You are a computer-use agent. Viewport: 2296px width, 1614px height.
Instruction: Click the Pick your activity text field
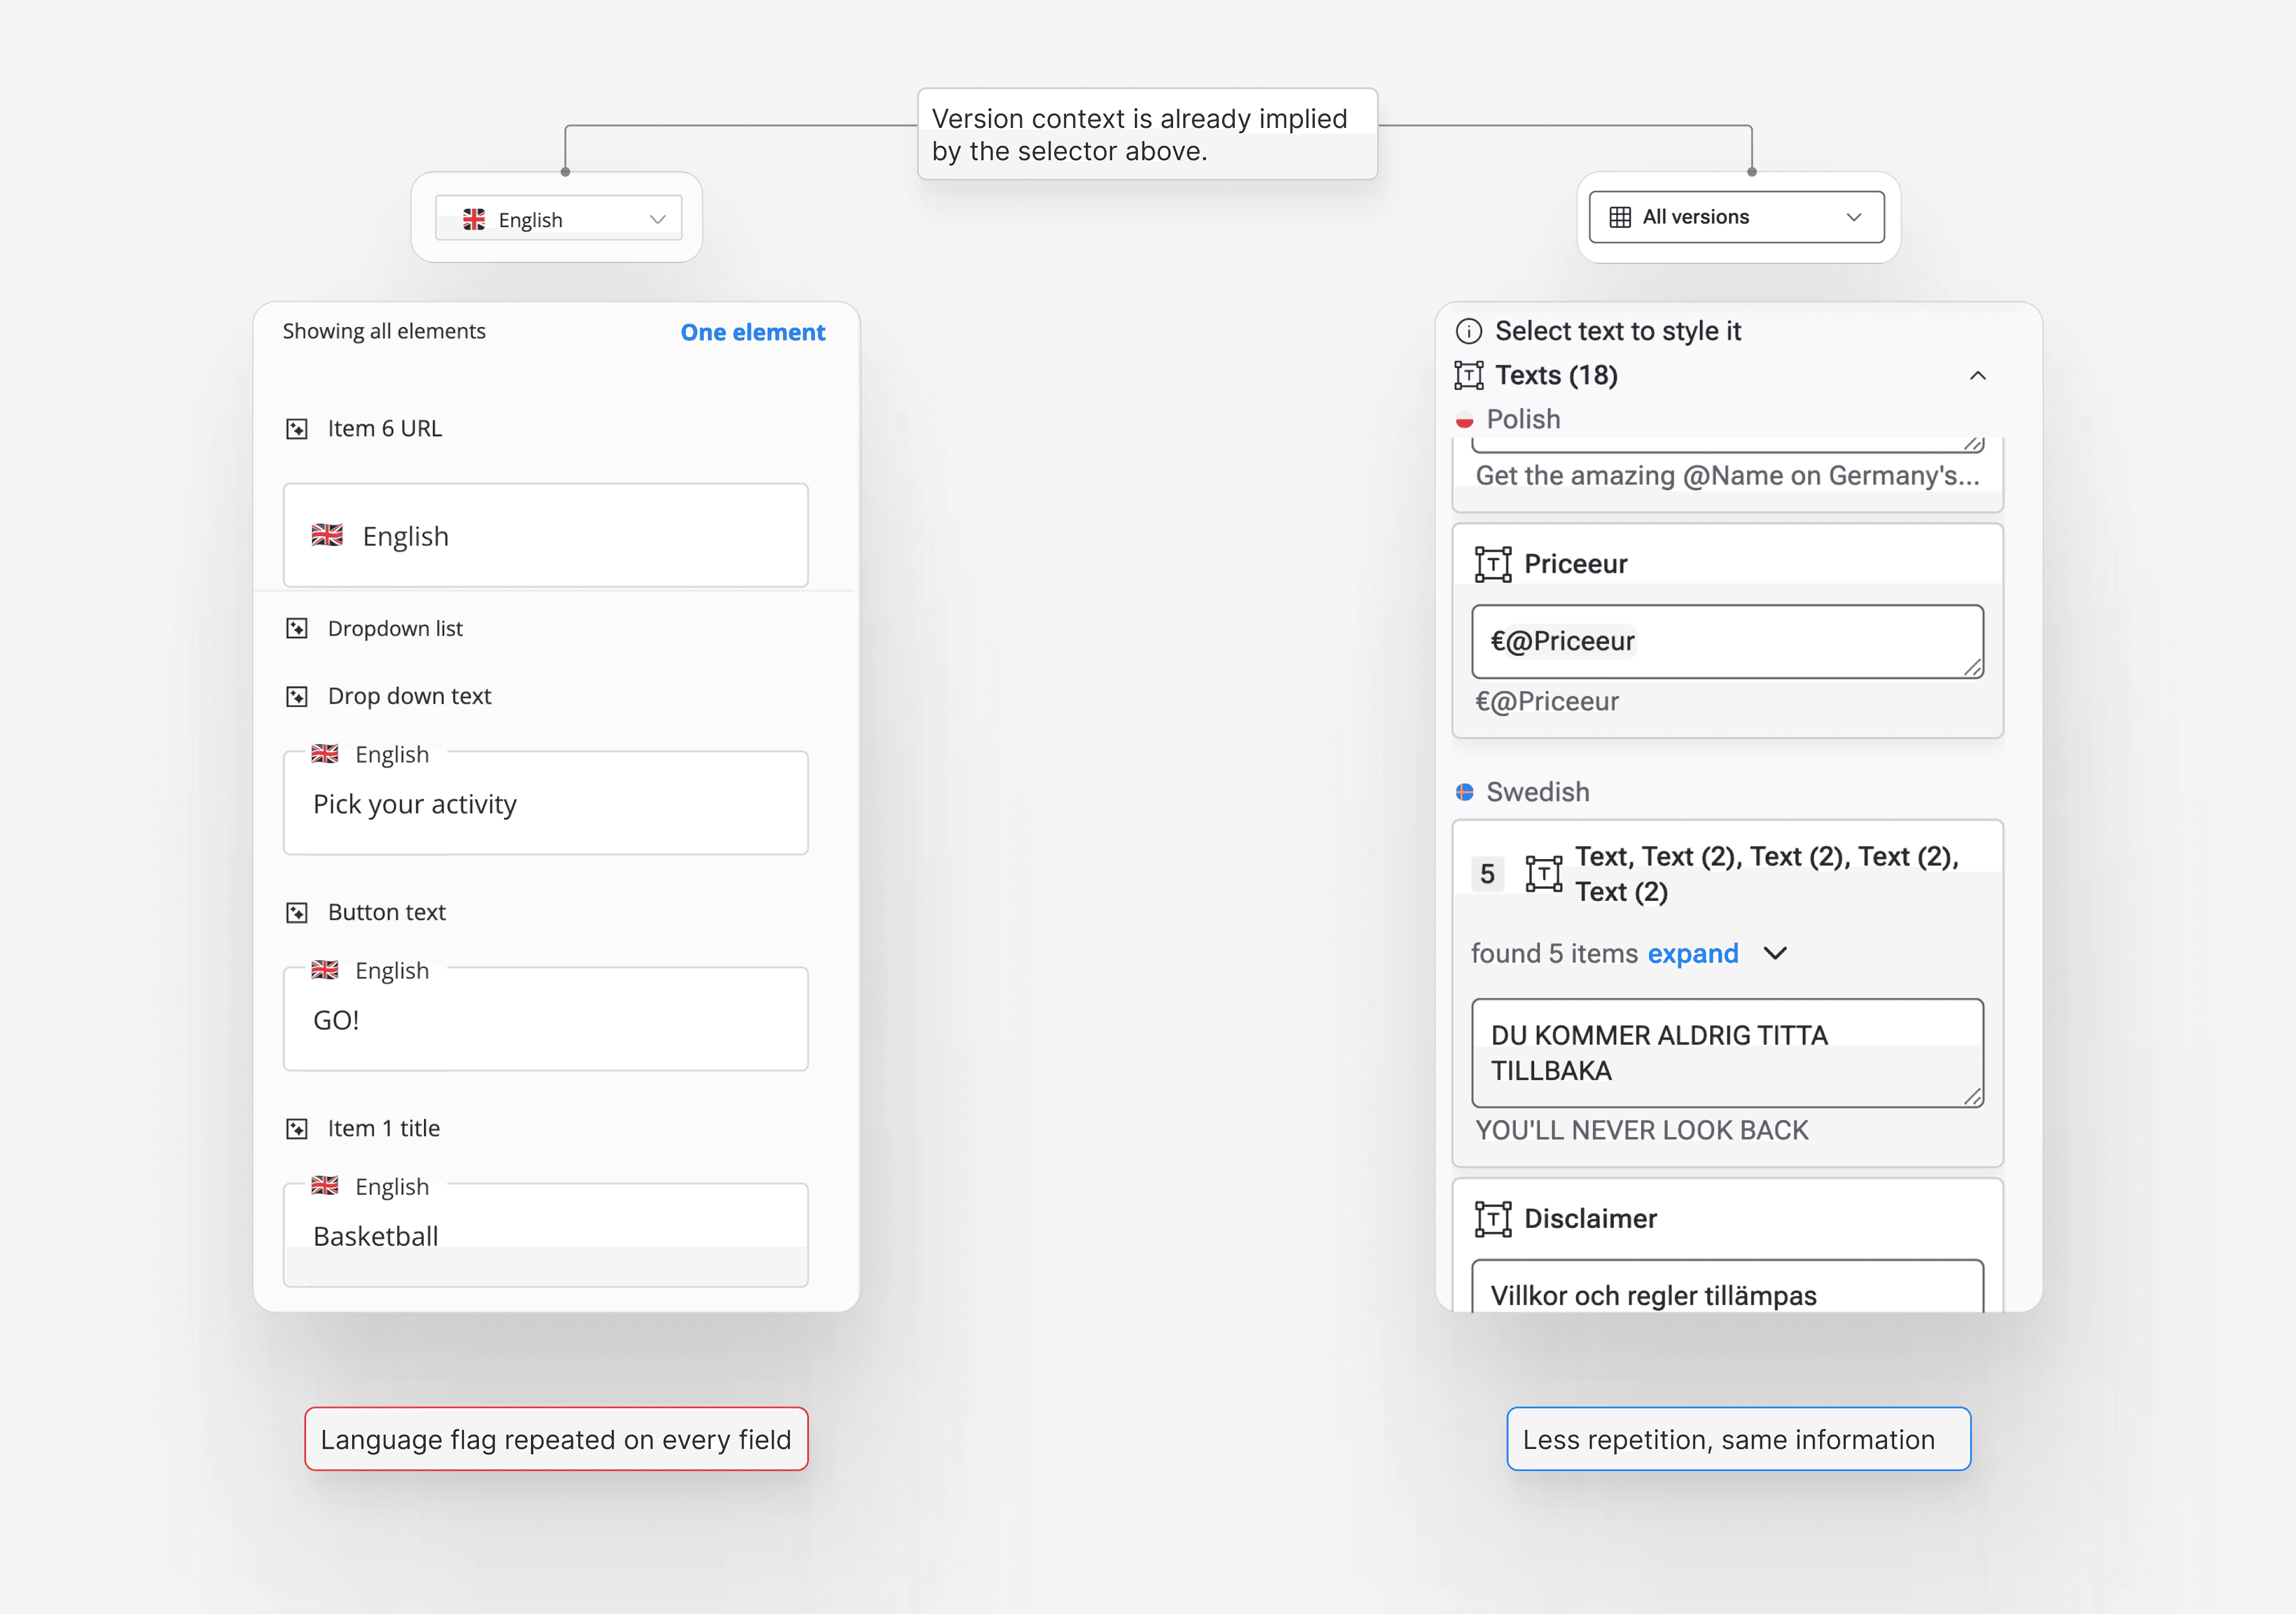point(545,805)
